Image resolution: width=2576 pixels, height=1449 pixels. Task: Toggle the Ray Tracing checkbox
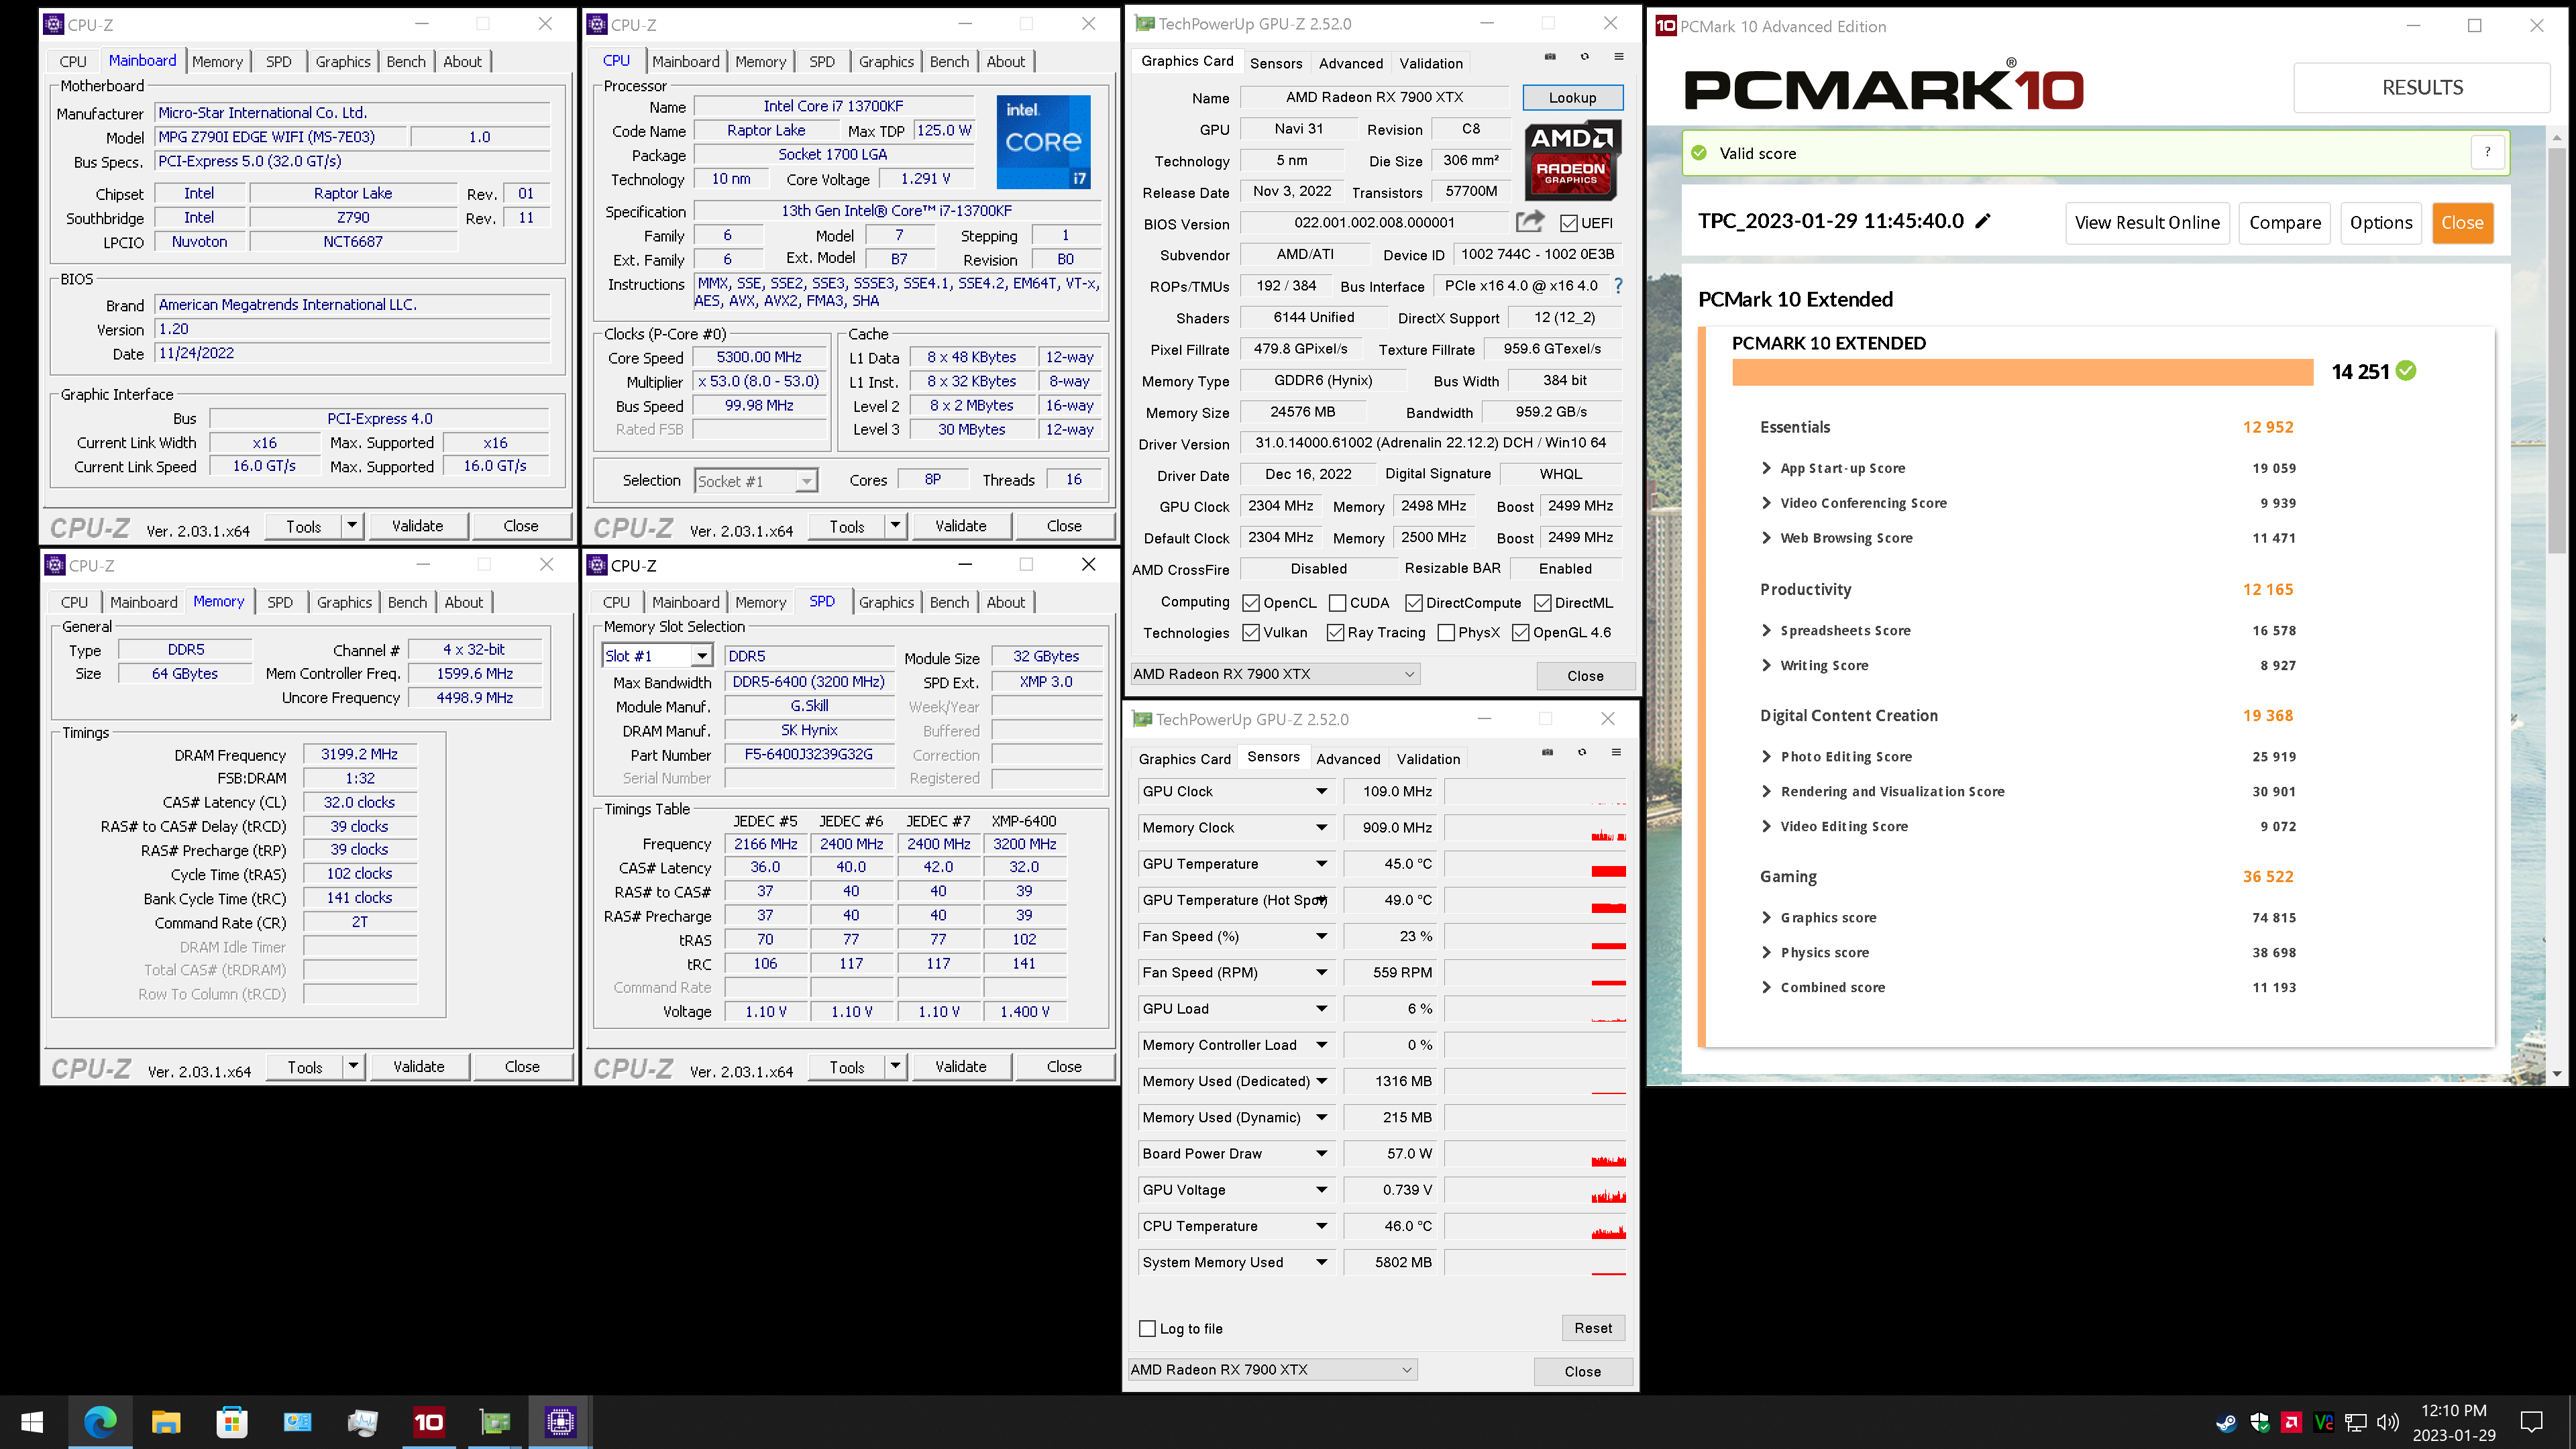(1335, 633)
